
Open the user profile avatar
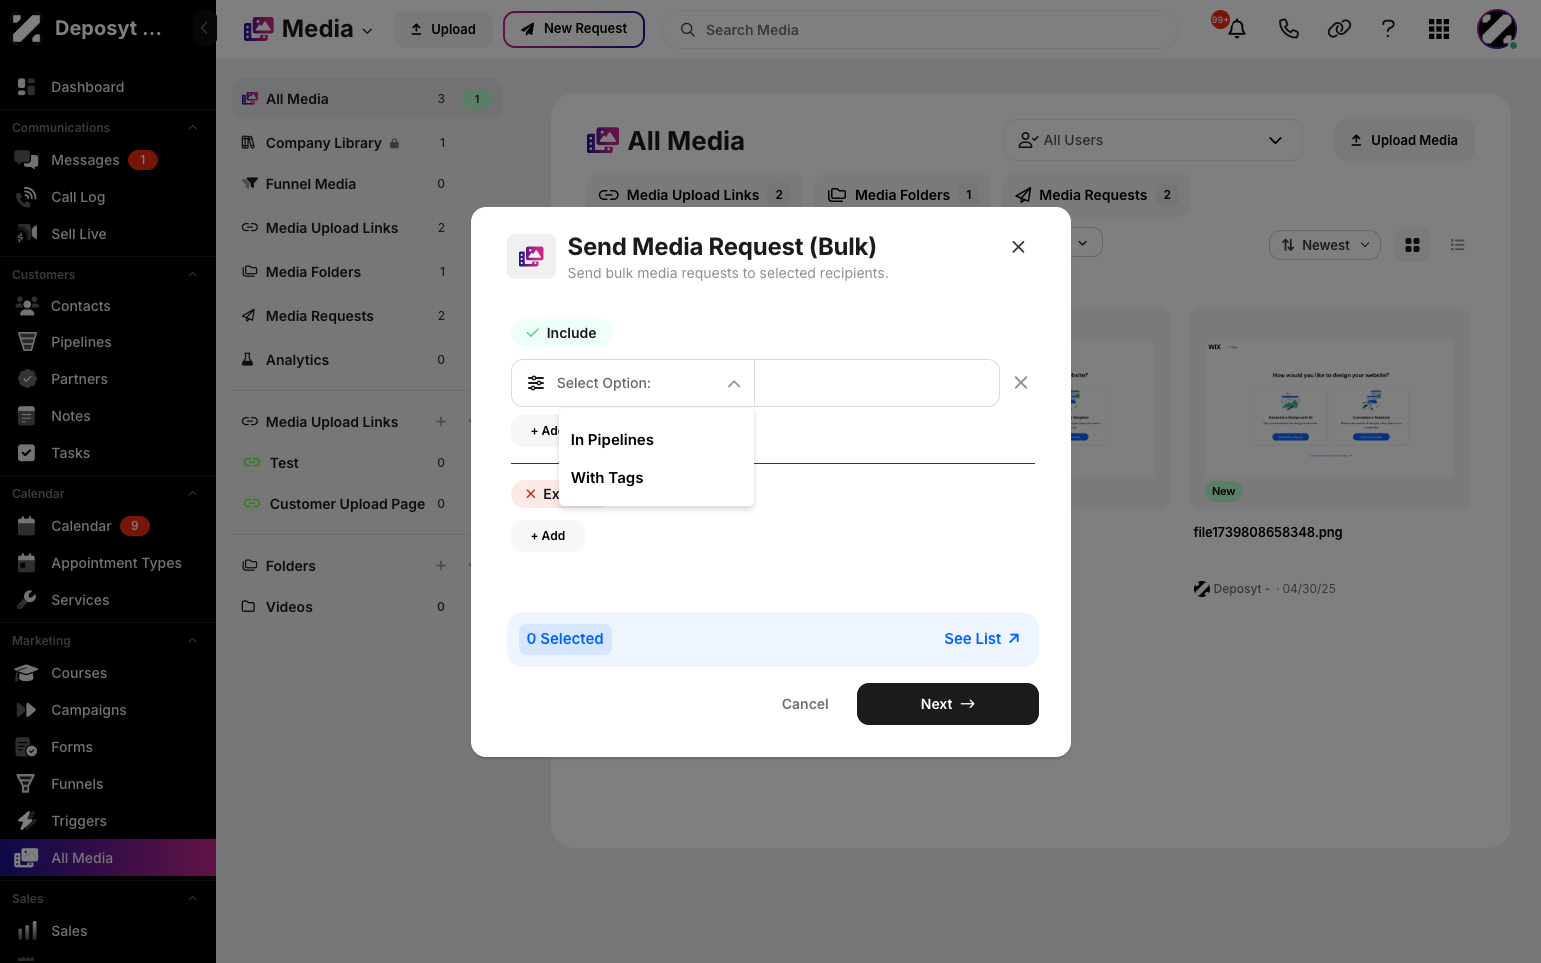coord(1497,29)
